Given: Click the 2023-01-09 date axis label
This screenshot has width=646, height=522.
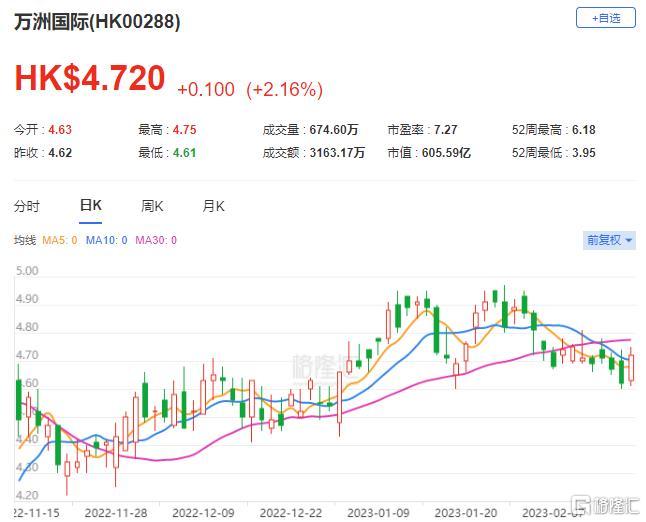Looking at the screenshot, I should click(378, 513).
